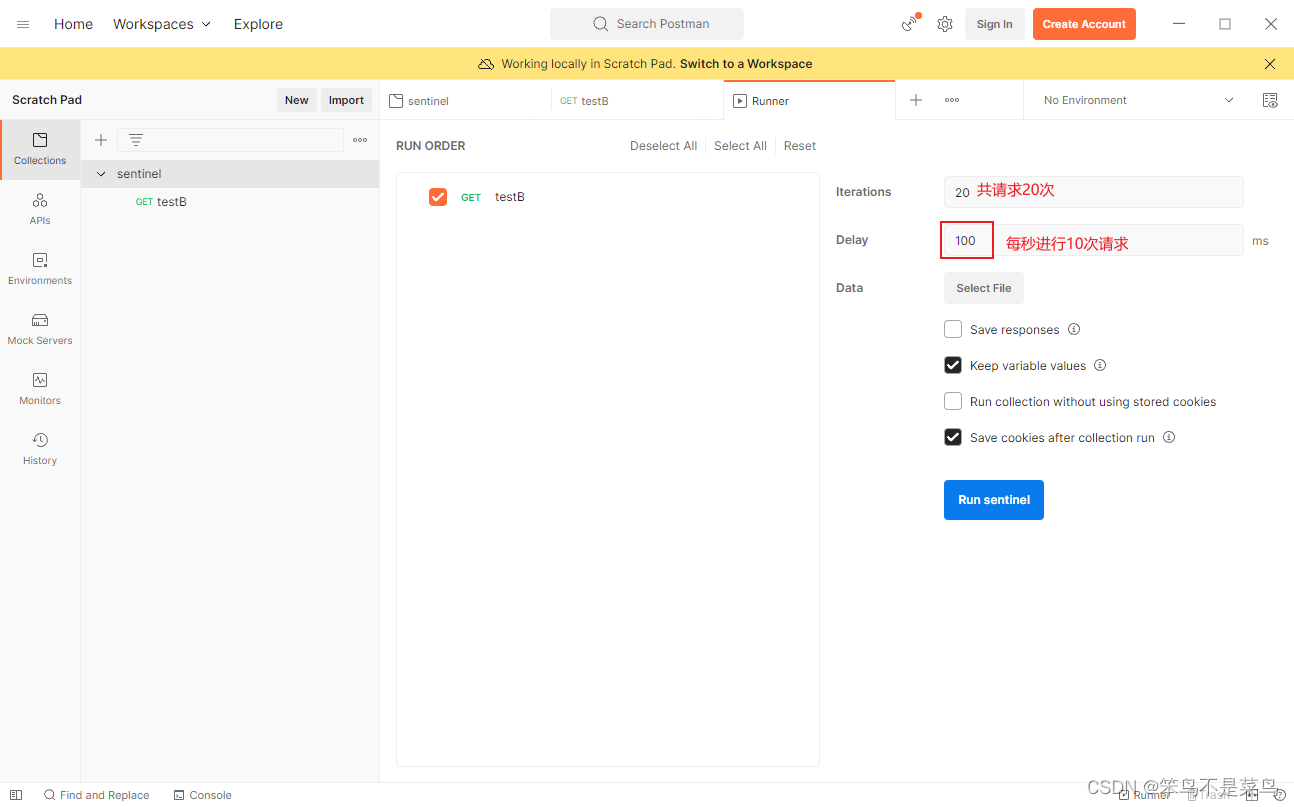The image size is (1294, 807).
Task: Enable the Save responses checkbox
Action: point(953,329)
